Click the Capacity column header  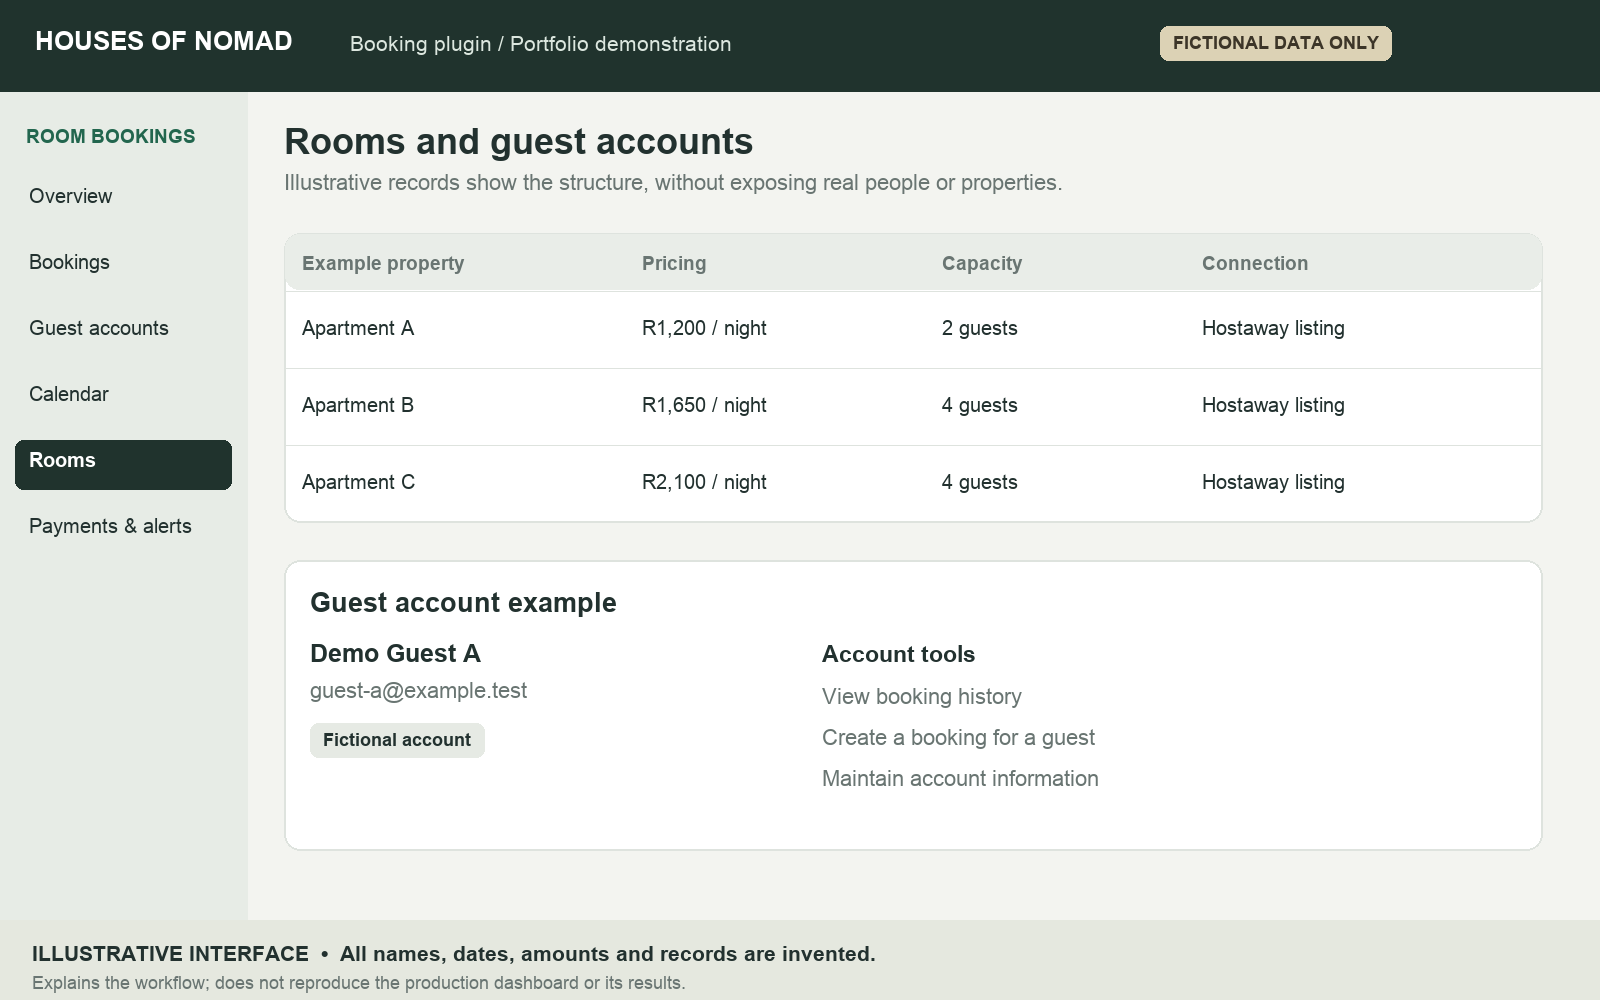pos(982,263)
